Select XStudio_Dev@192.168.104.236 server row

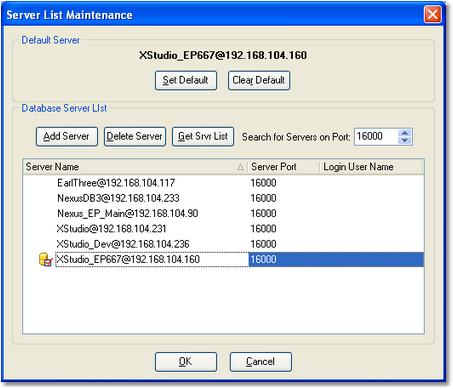click(223, 244)
